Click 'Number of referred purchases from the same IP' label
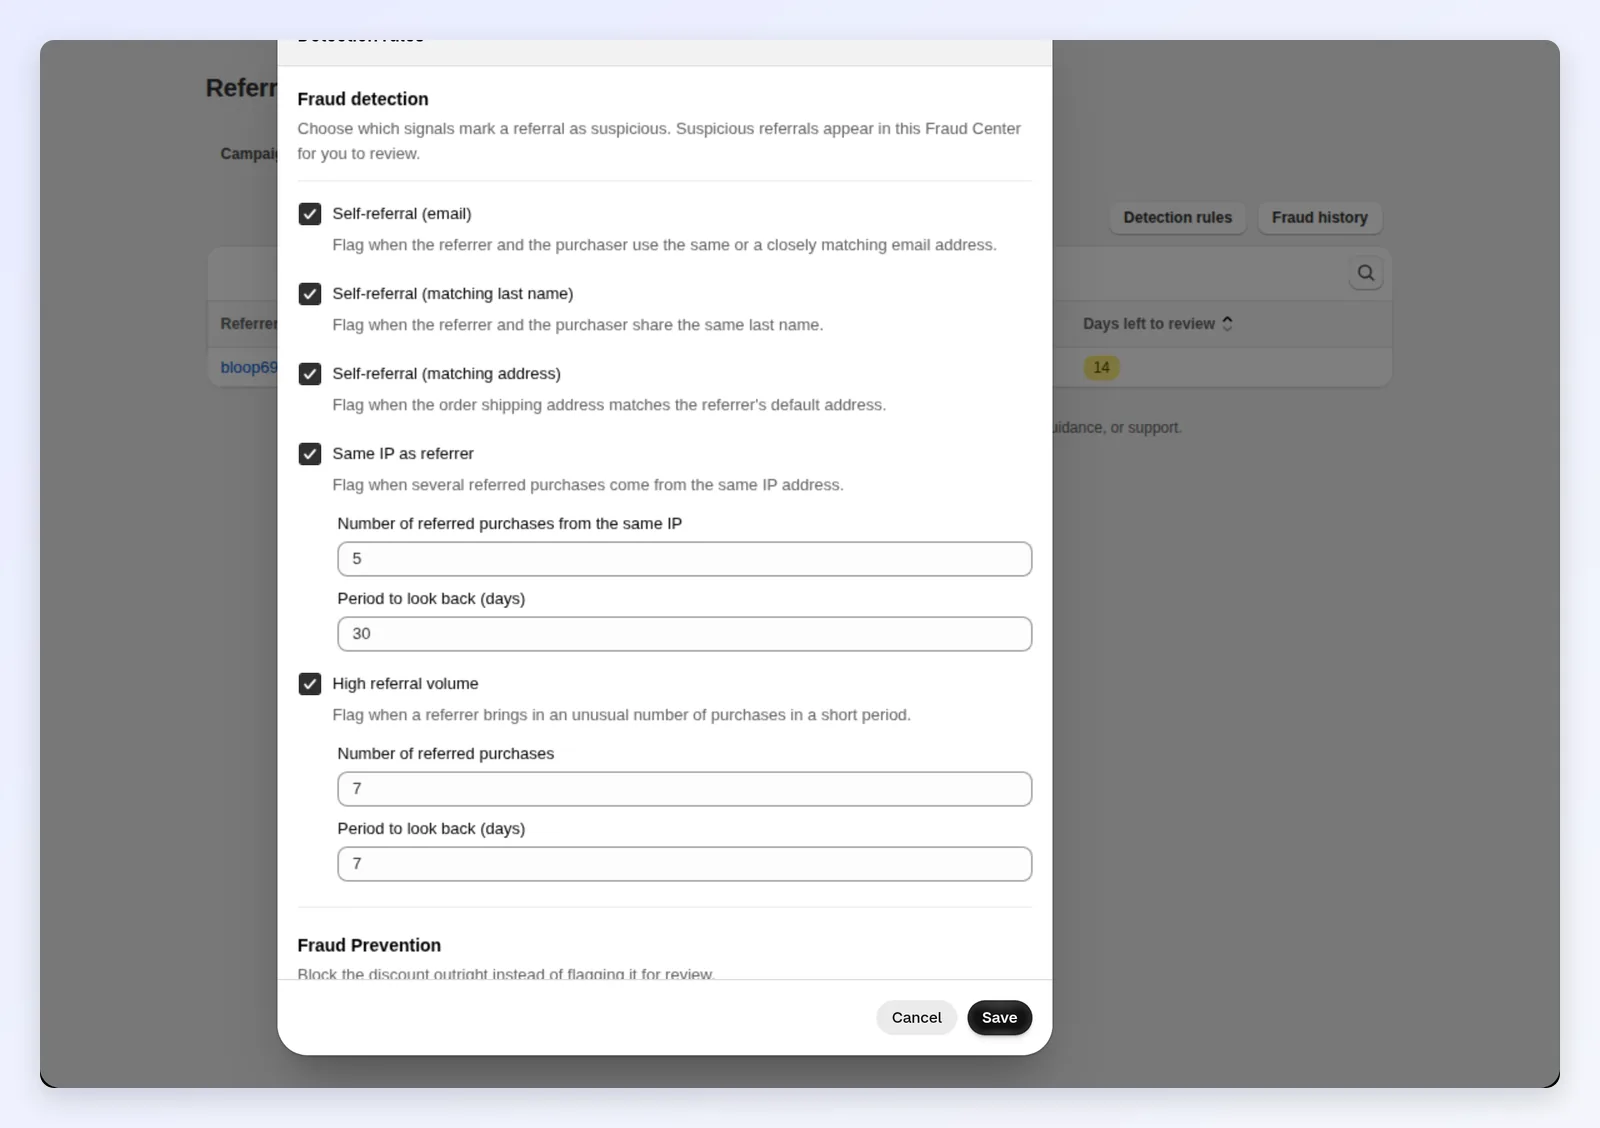 [x=510, y=524]
